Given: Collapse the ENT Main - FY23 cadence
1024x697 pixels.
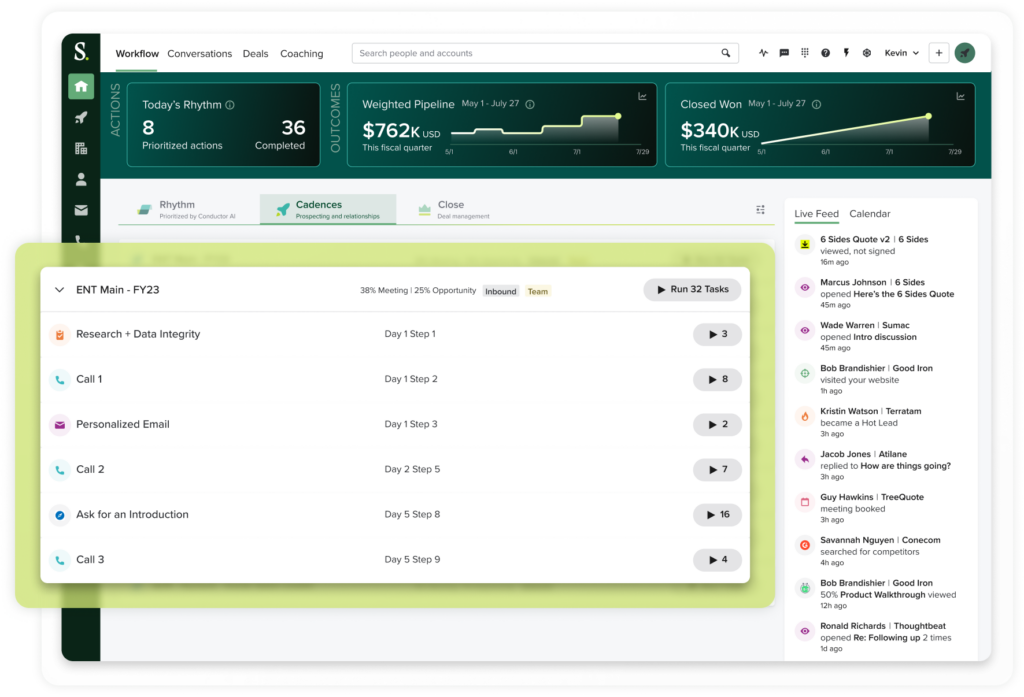Looking at the screenshot, I should [x=59, y=289].
